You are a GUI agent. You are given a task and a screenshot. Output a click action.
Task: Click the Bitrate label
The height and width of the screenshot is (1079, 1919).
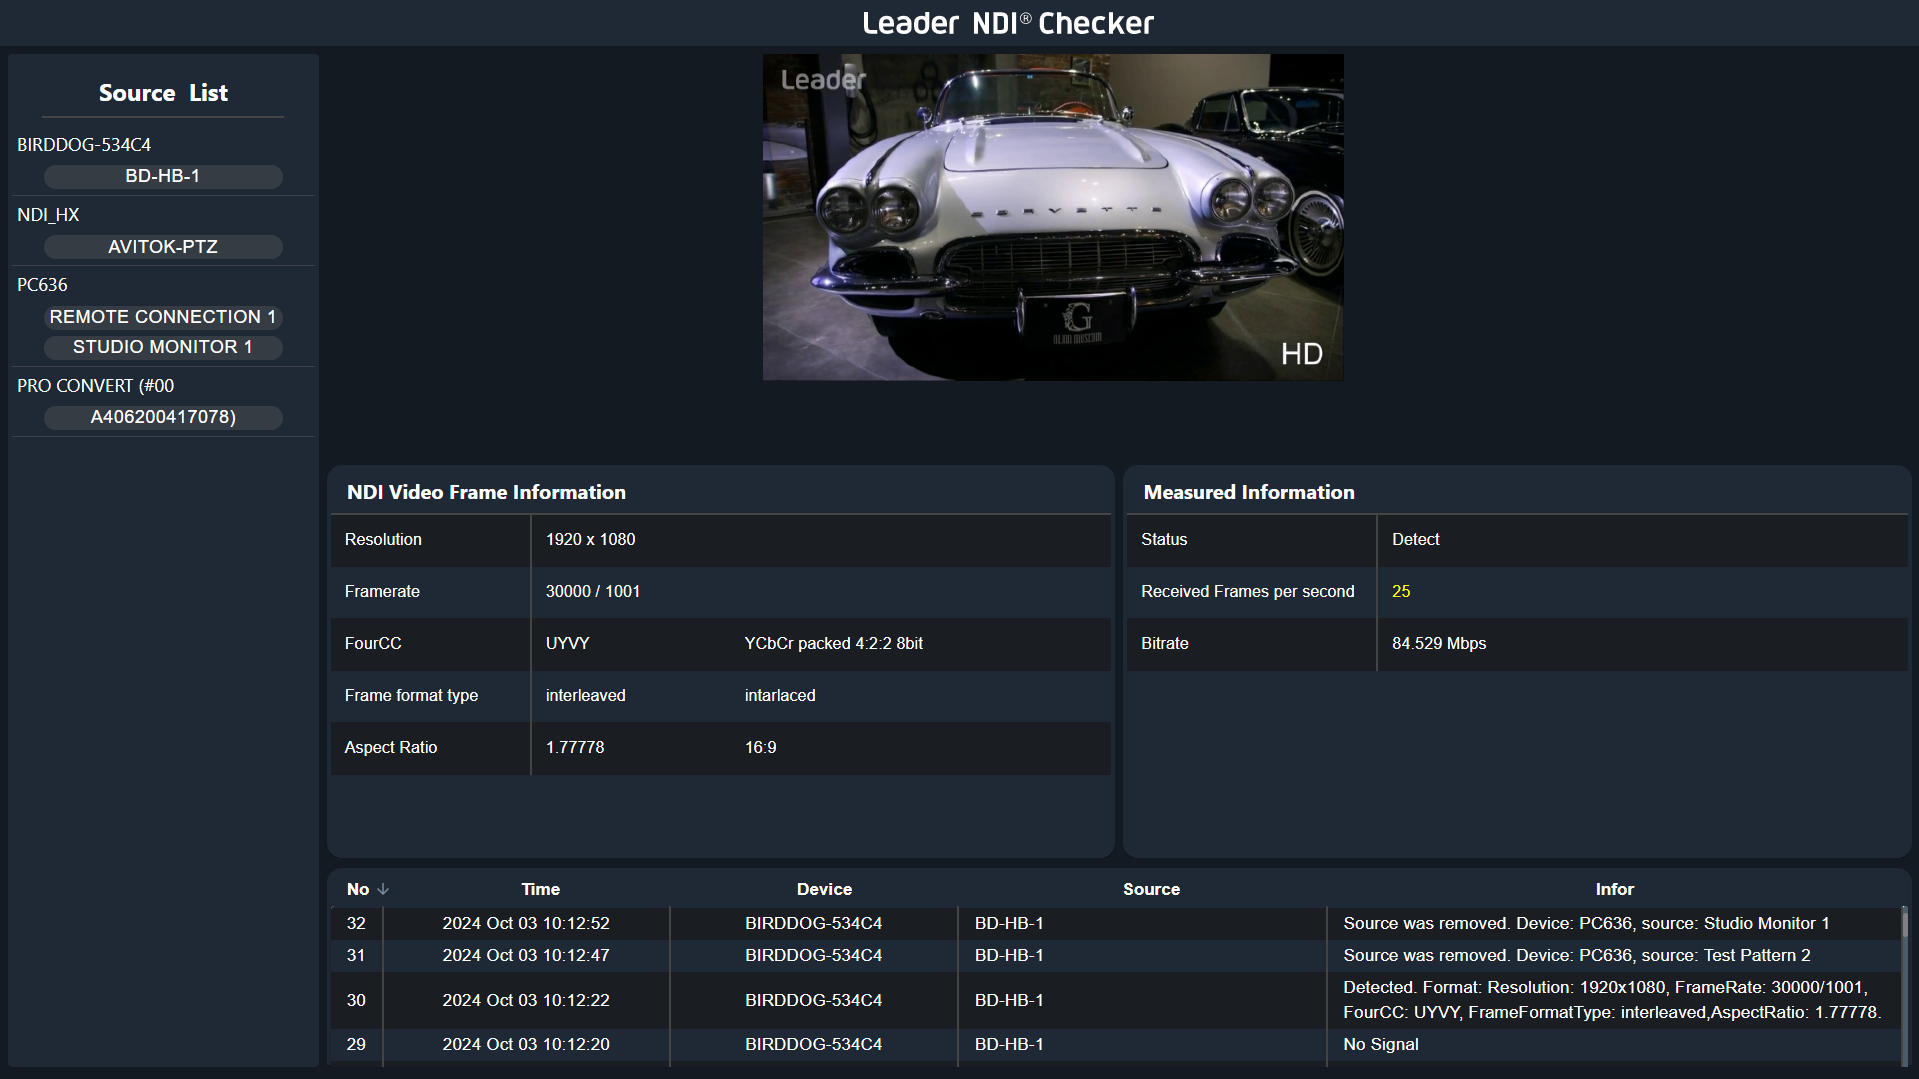(x=1165, y=643)
